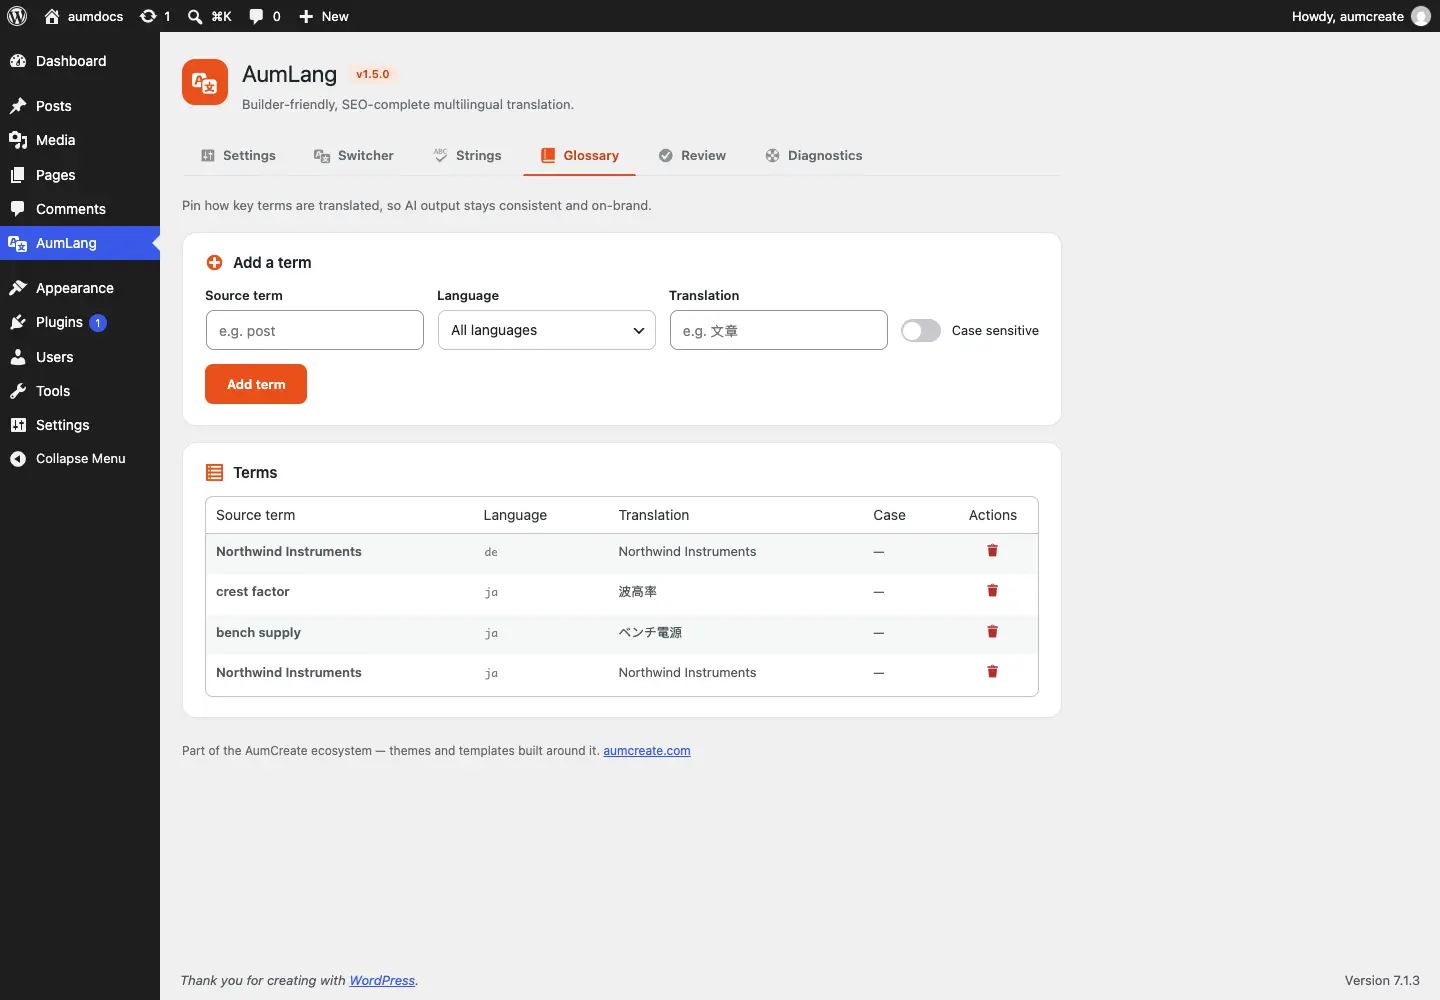
Task: Collapse the admin sidebar menu
Action: coord(80,459)
